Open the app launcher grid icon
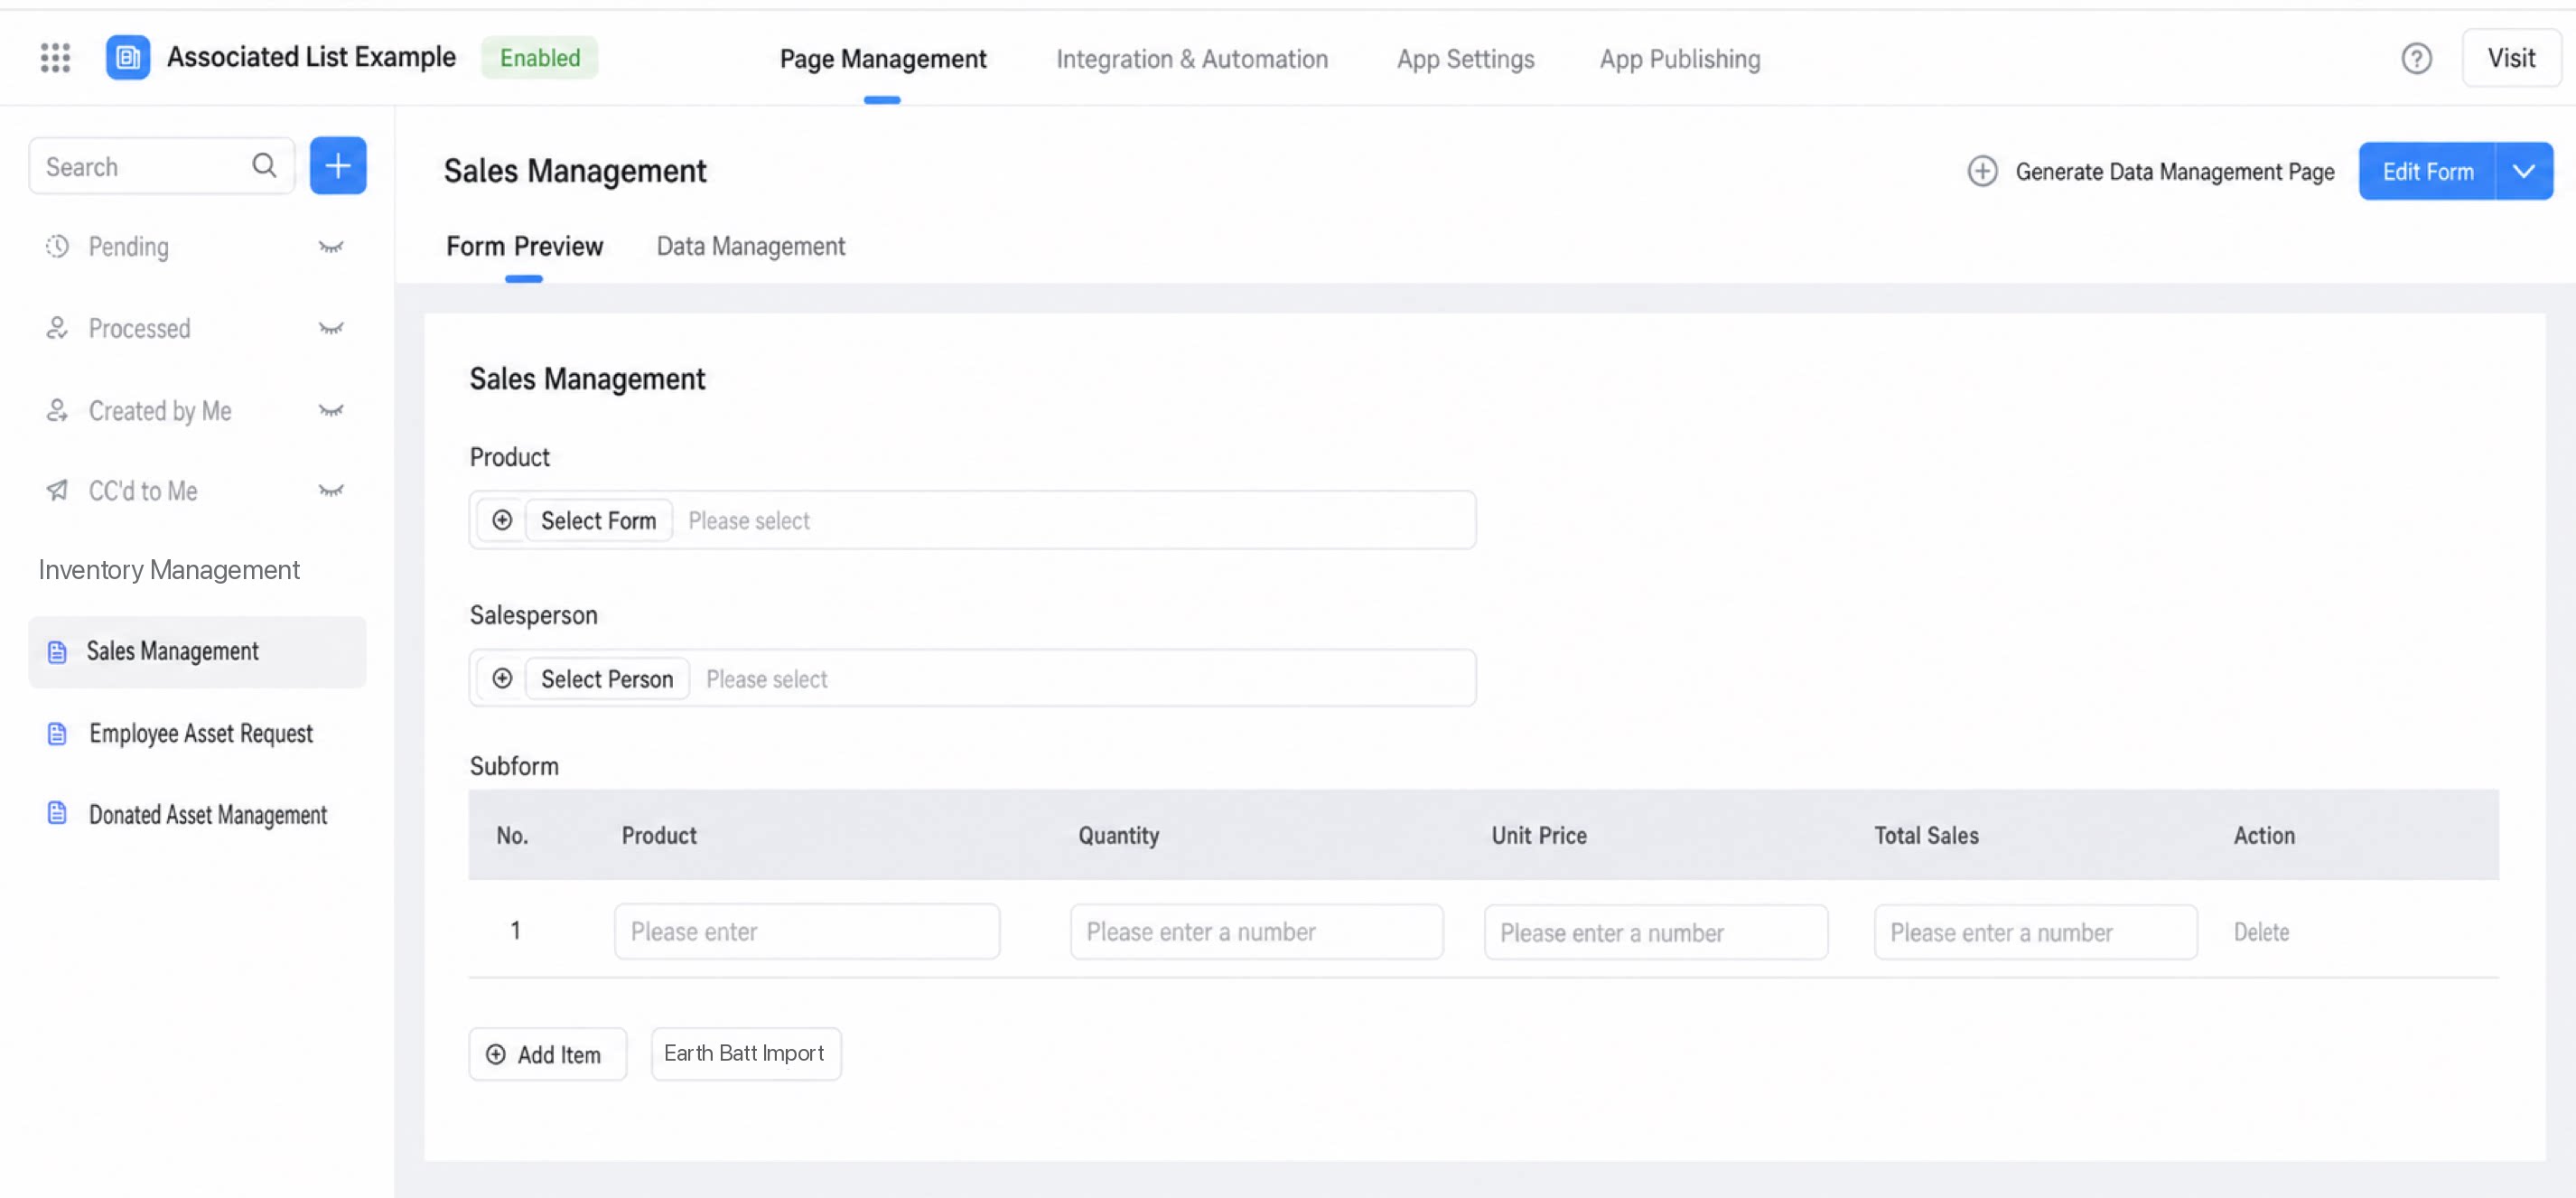 (x=55, y=58)
